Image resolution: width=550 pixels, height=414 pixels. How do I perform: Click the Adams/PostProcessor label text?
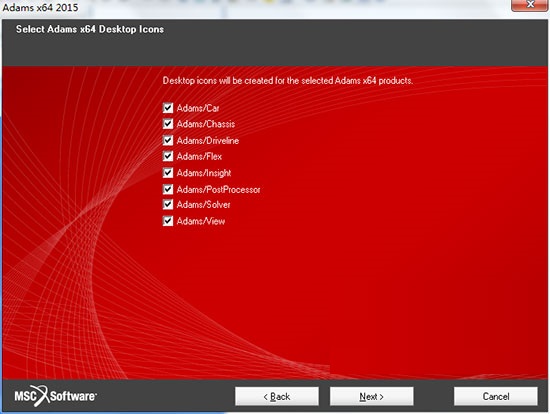[219, 190]
